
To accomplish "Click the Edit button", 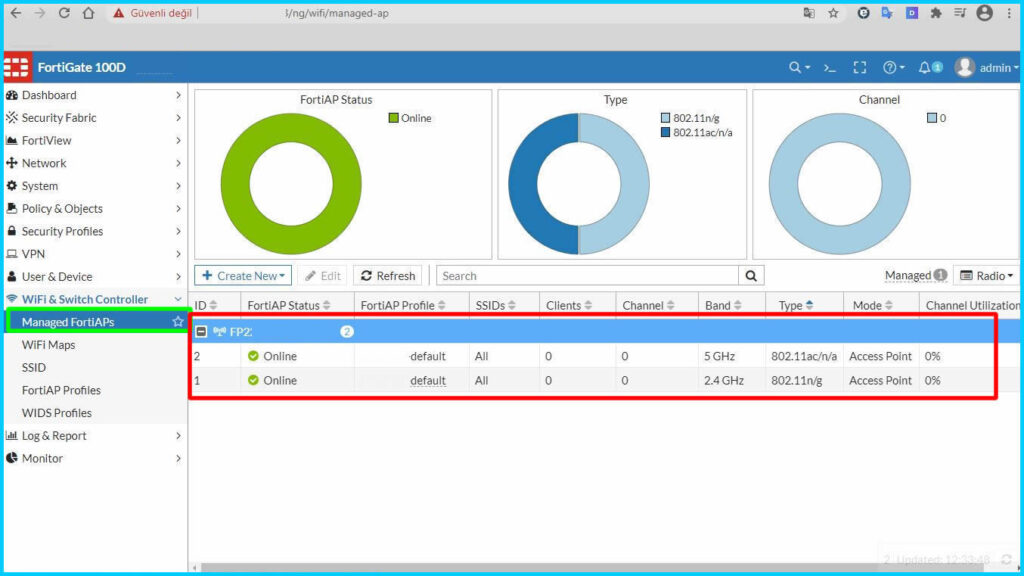I will 323,276.
